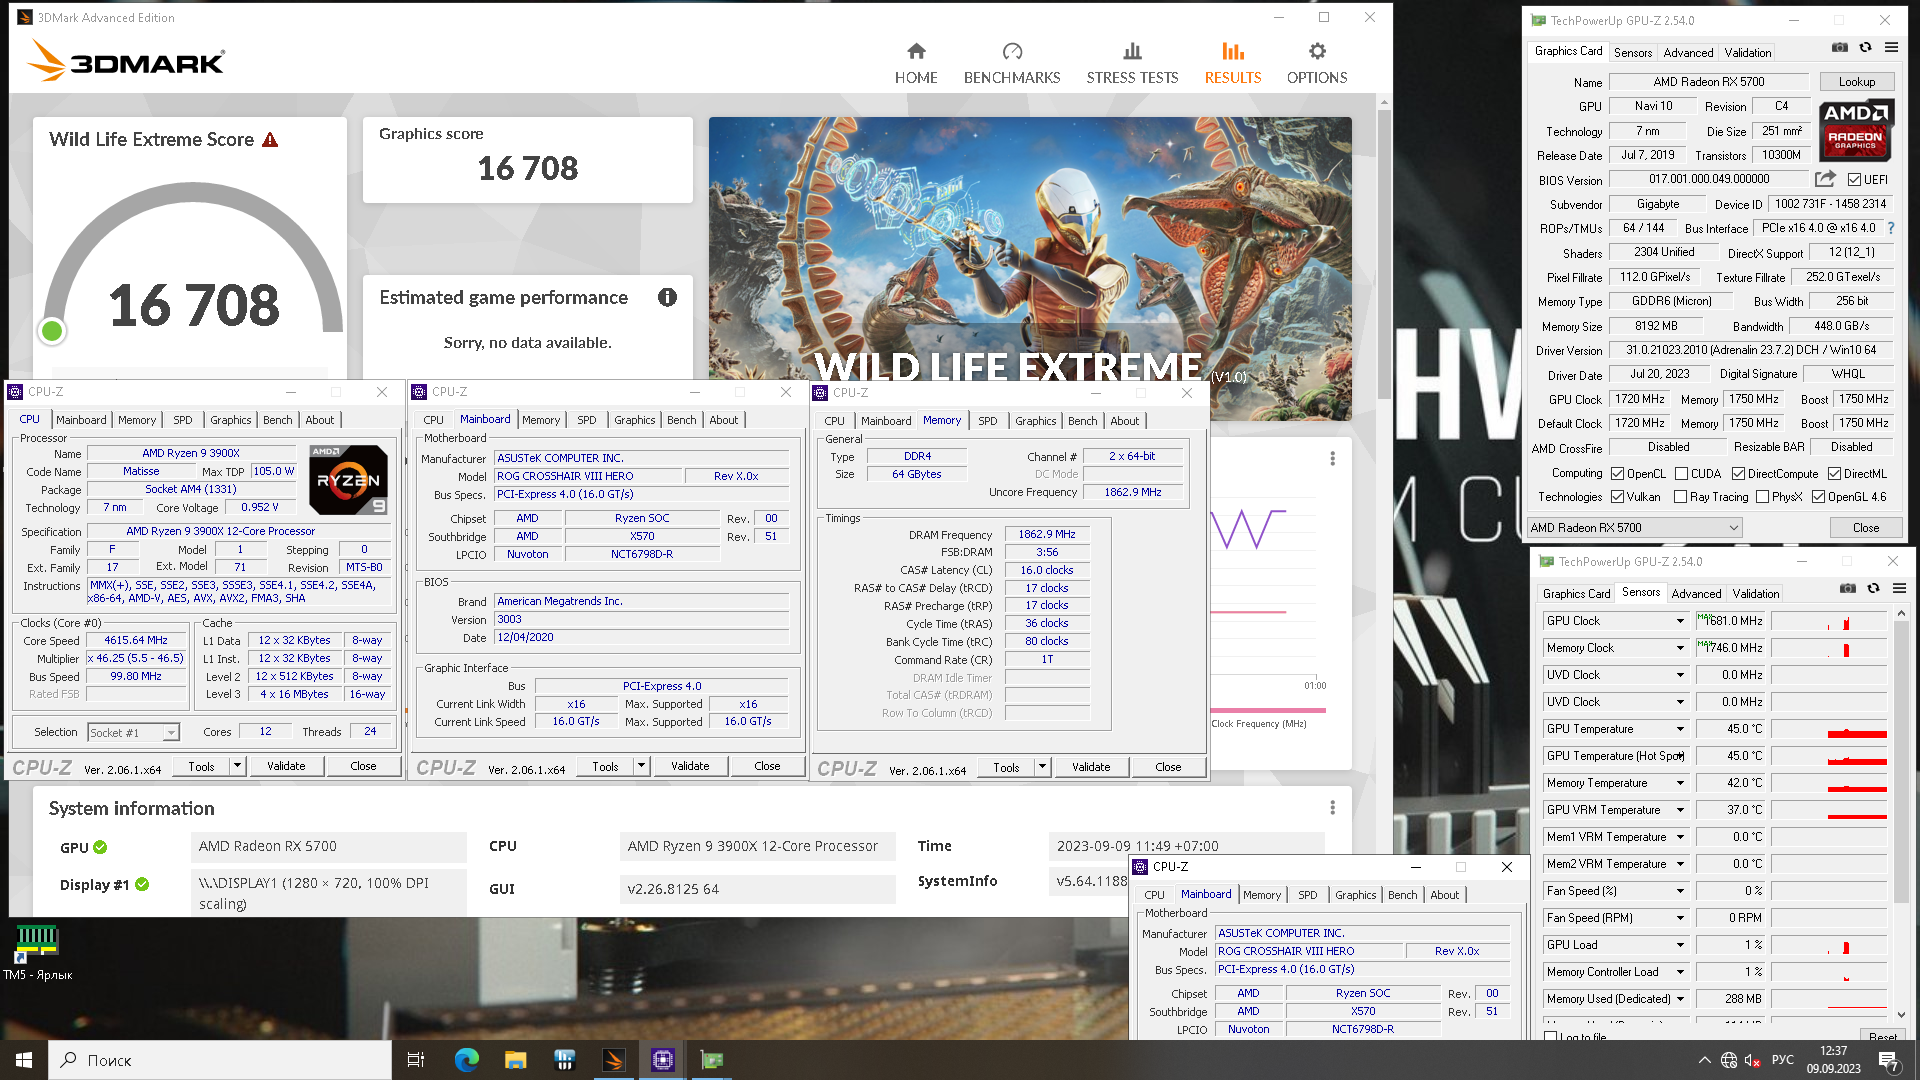Open the Bench tab in the CPU-Z CPU window
1920x1080 pixels.
coord(278,420)
